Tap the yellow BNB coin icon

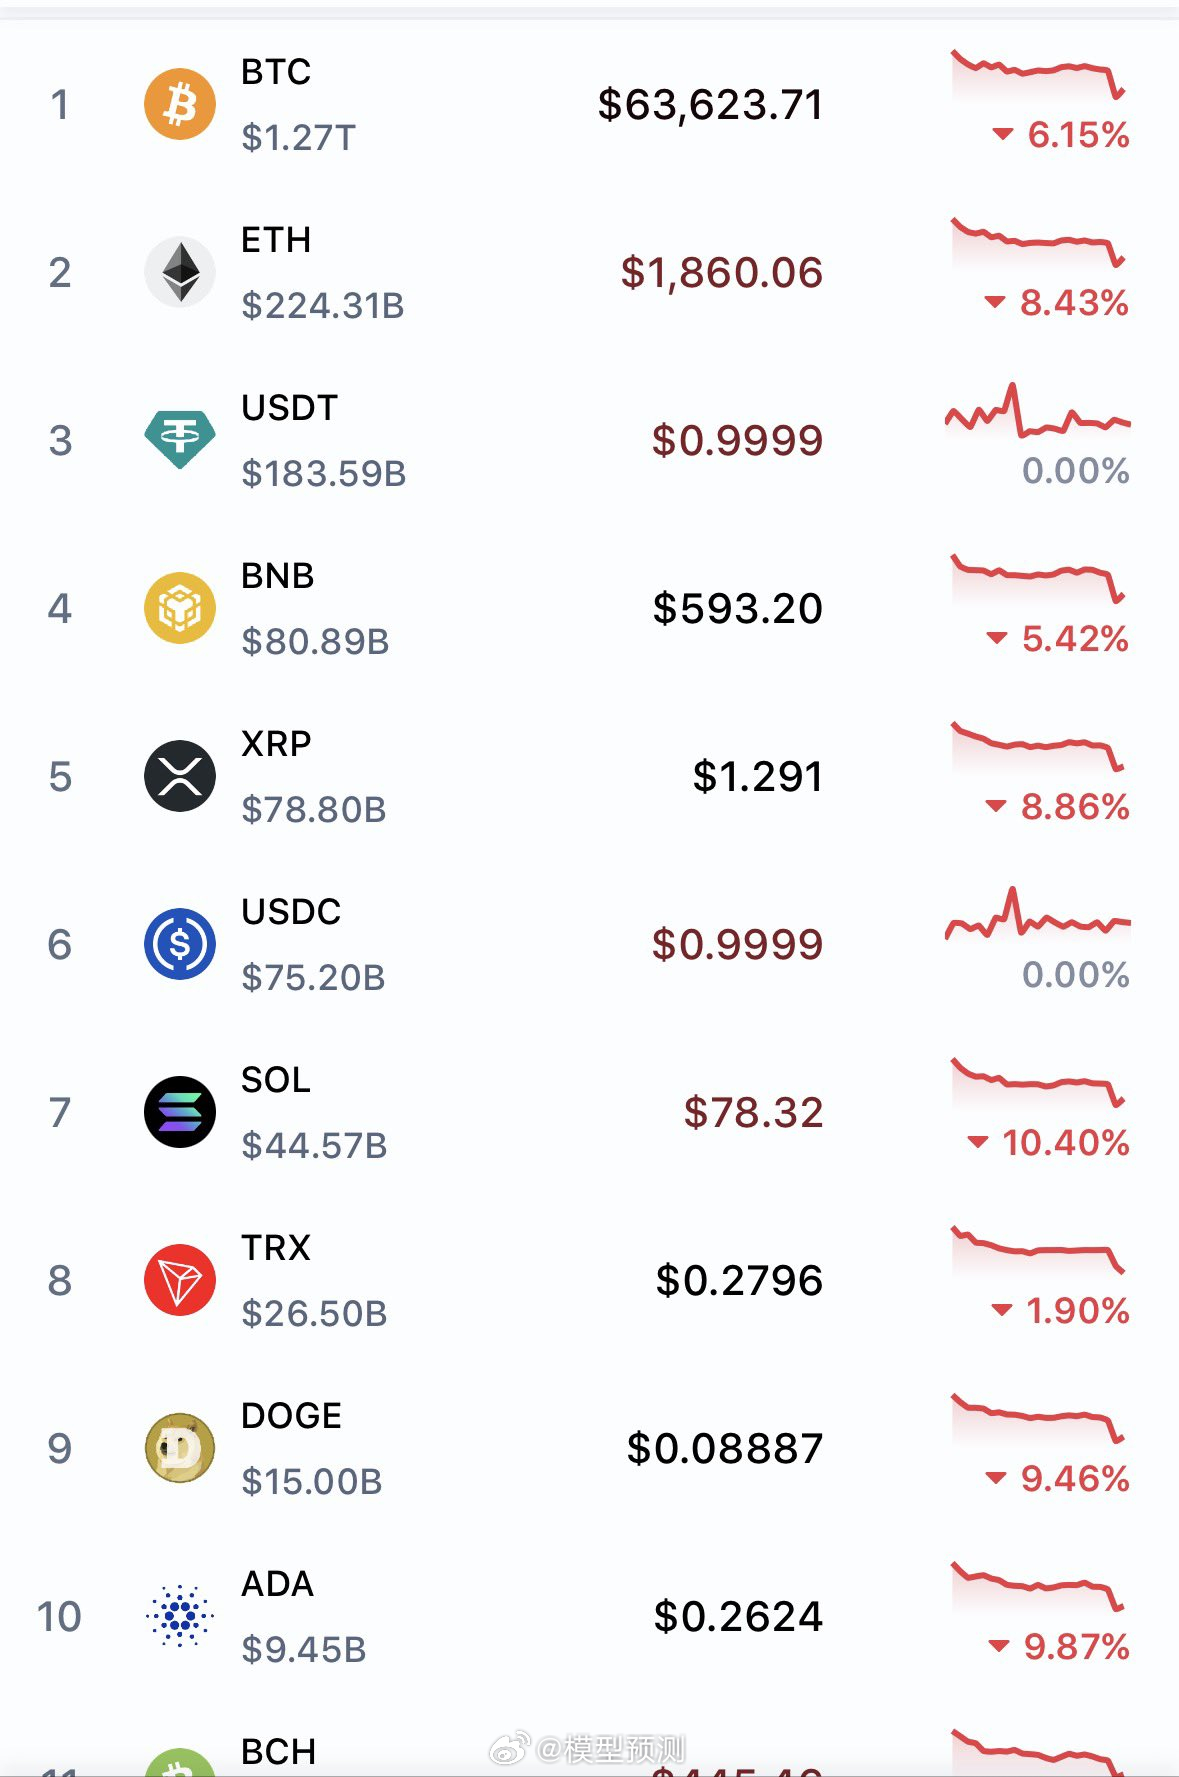[180, 608]
